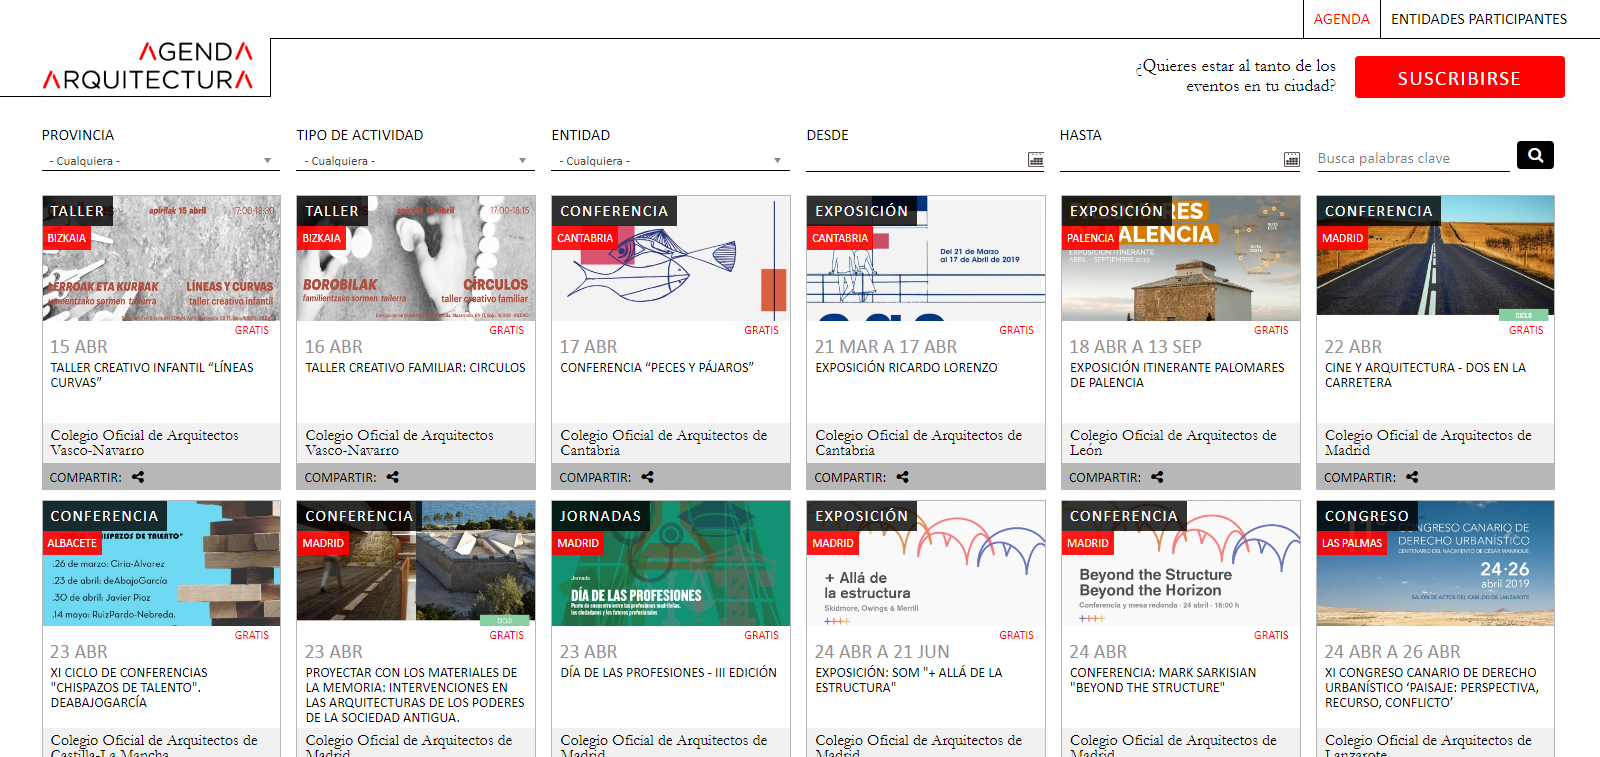Open Taller Creativo Familiar: Circulos title
This screenshot has height=757, width=1600.
click(x=415, y=368)
